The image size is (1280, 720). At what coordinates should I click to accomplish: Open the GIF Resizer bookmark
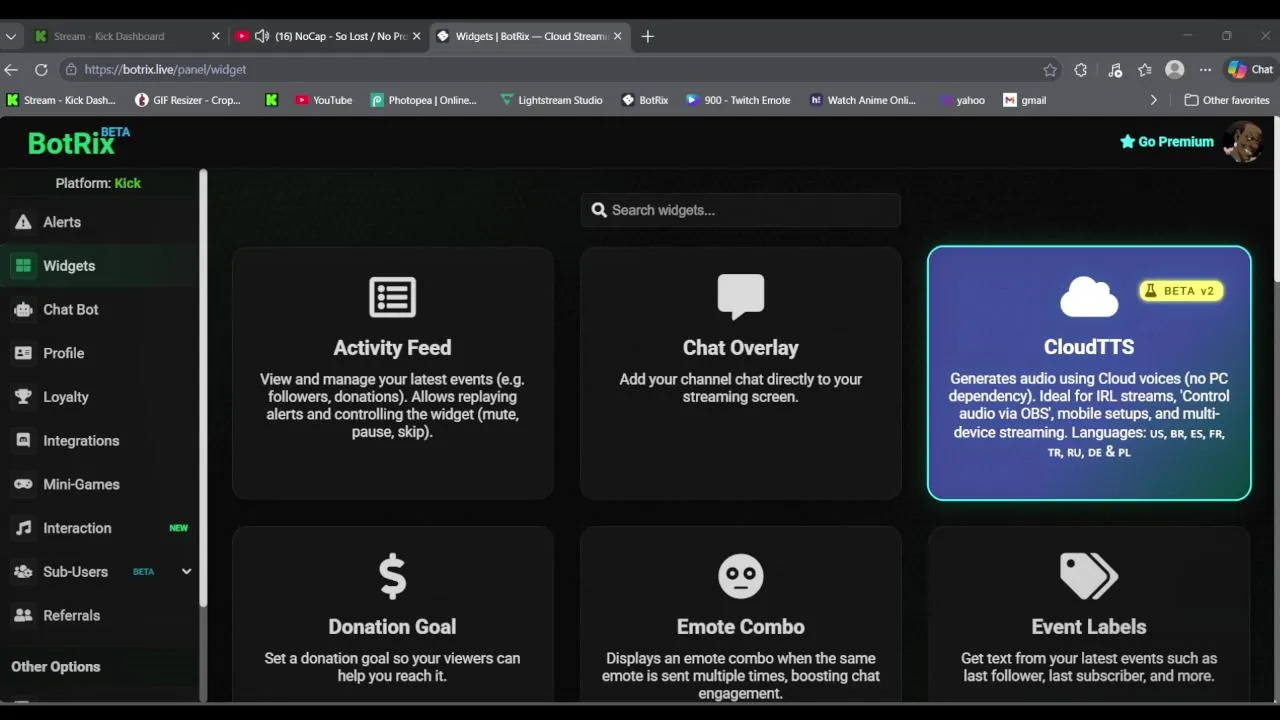tap(188, 100)
